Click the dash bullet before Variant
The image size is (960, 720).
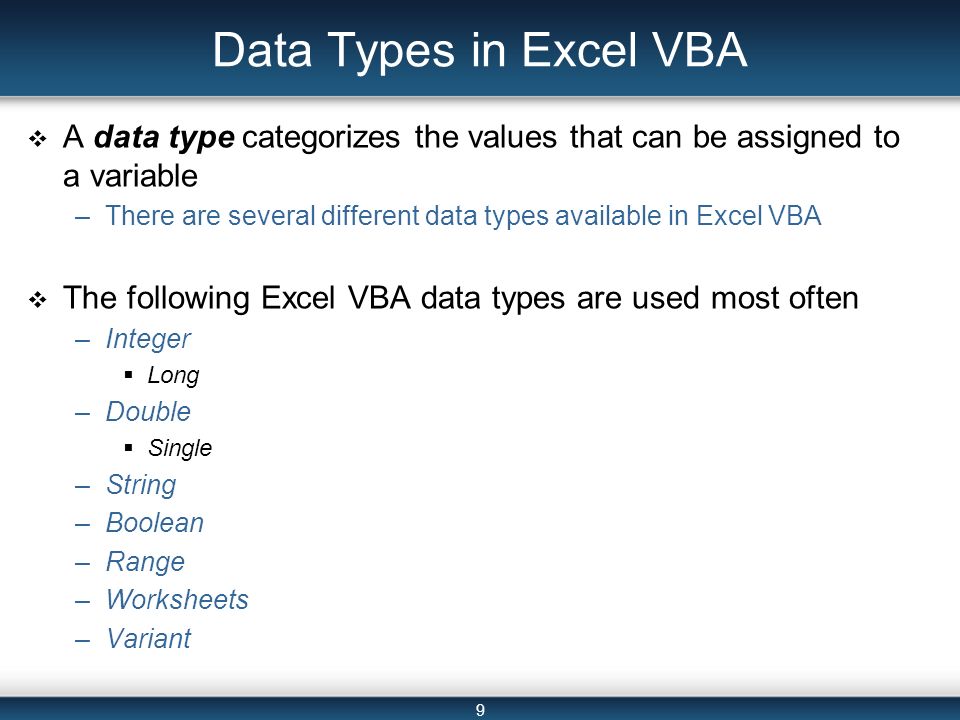83,640
